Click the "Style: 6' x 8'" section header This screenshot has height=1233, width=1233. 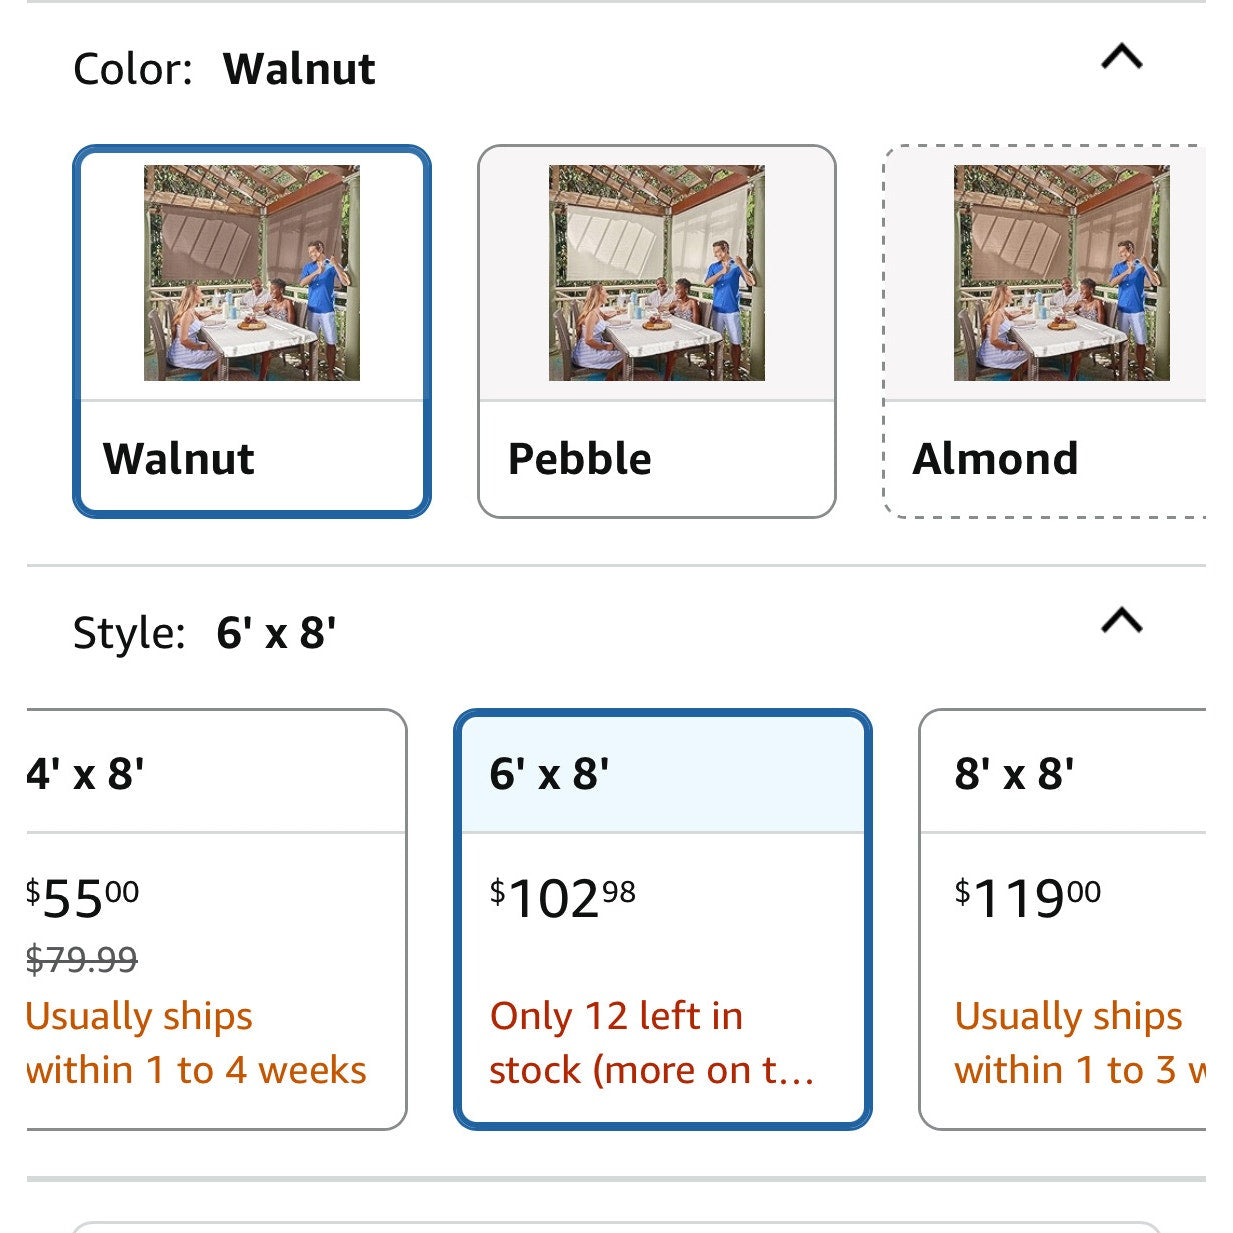205,633
